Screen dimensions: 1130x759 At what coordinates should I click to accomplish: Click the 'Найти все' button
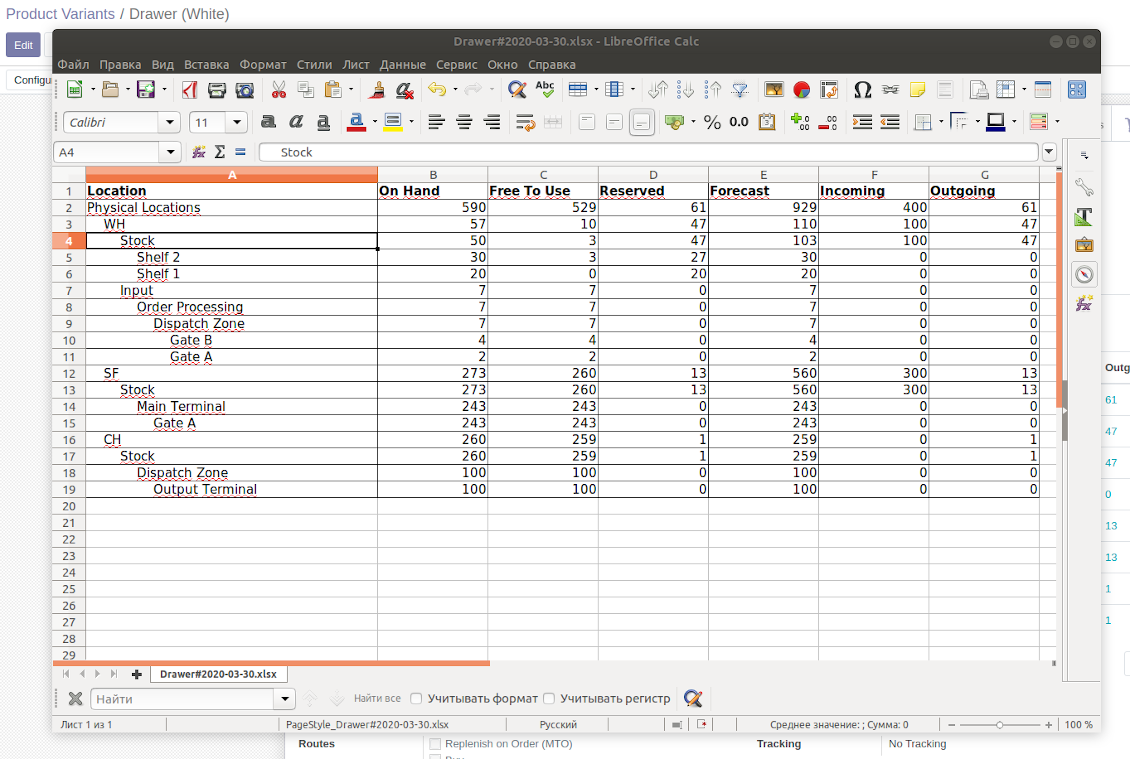coord(377,698)
